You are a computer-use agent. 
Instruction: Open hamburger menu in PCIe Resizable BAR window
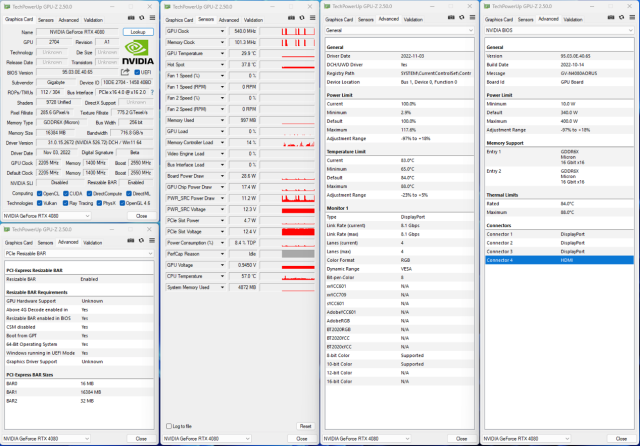click(152, 241)
